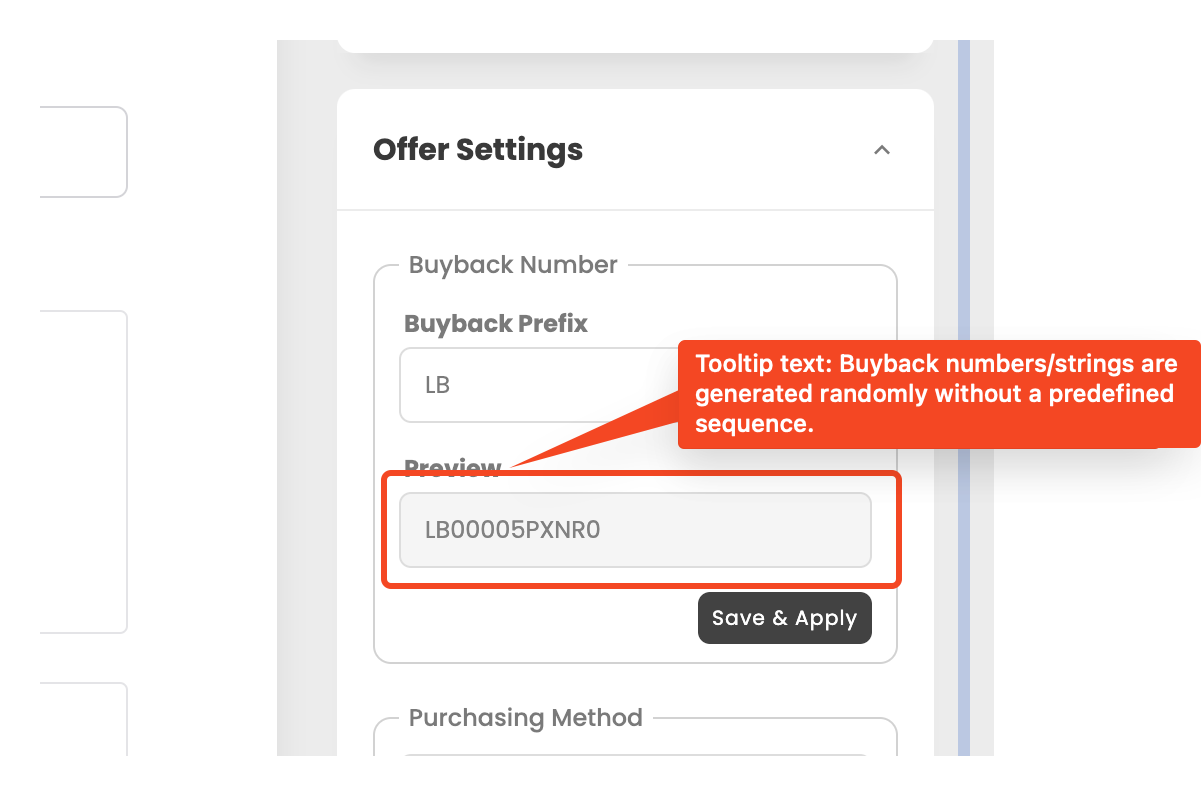Click the small top-left partial card
This screenshot has height=796, width=1201.
84,152
